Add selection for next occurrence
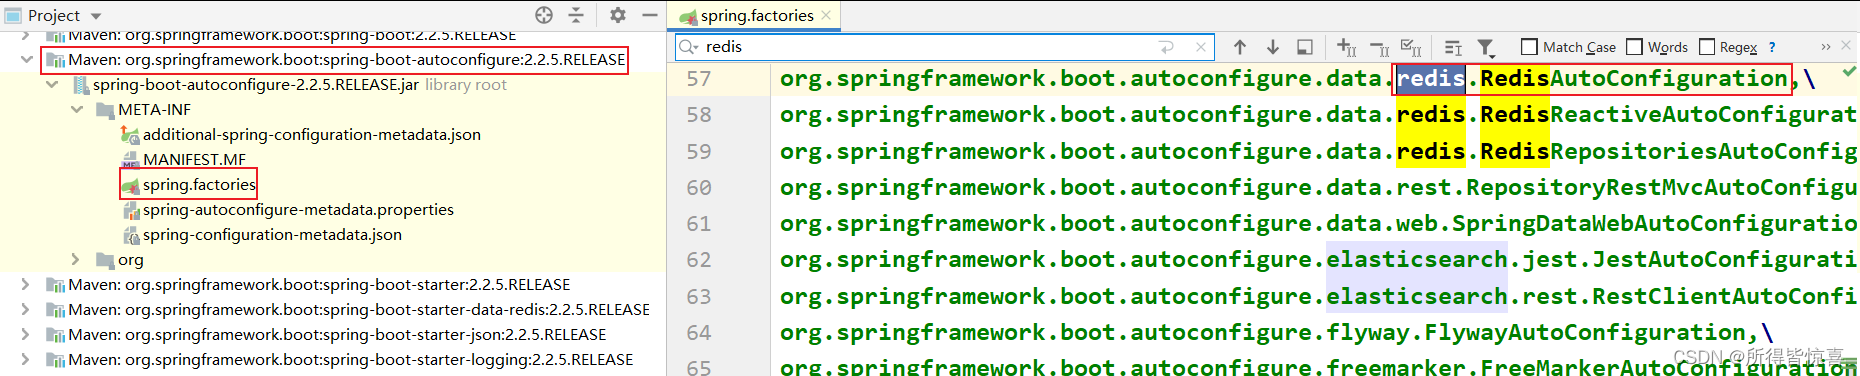Screen dimensions: 1860x376 click(1347, 47)
